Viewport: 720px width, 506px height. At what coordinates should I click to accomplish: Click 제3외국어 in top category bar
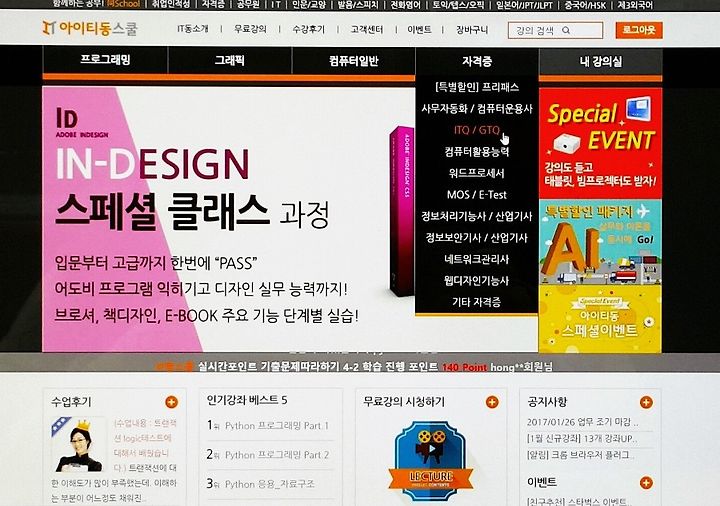point(635,5)
